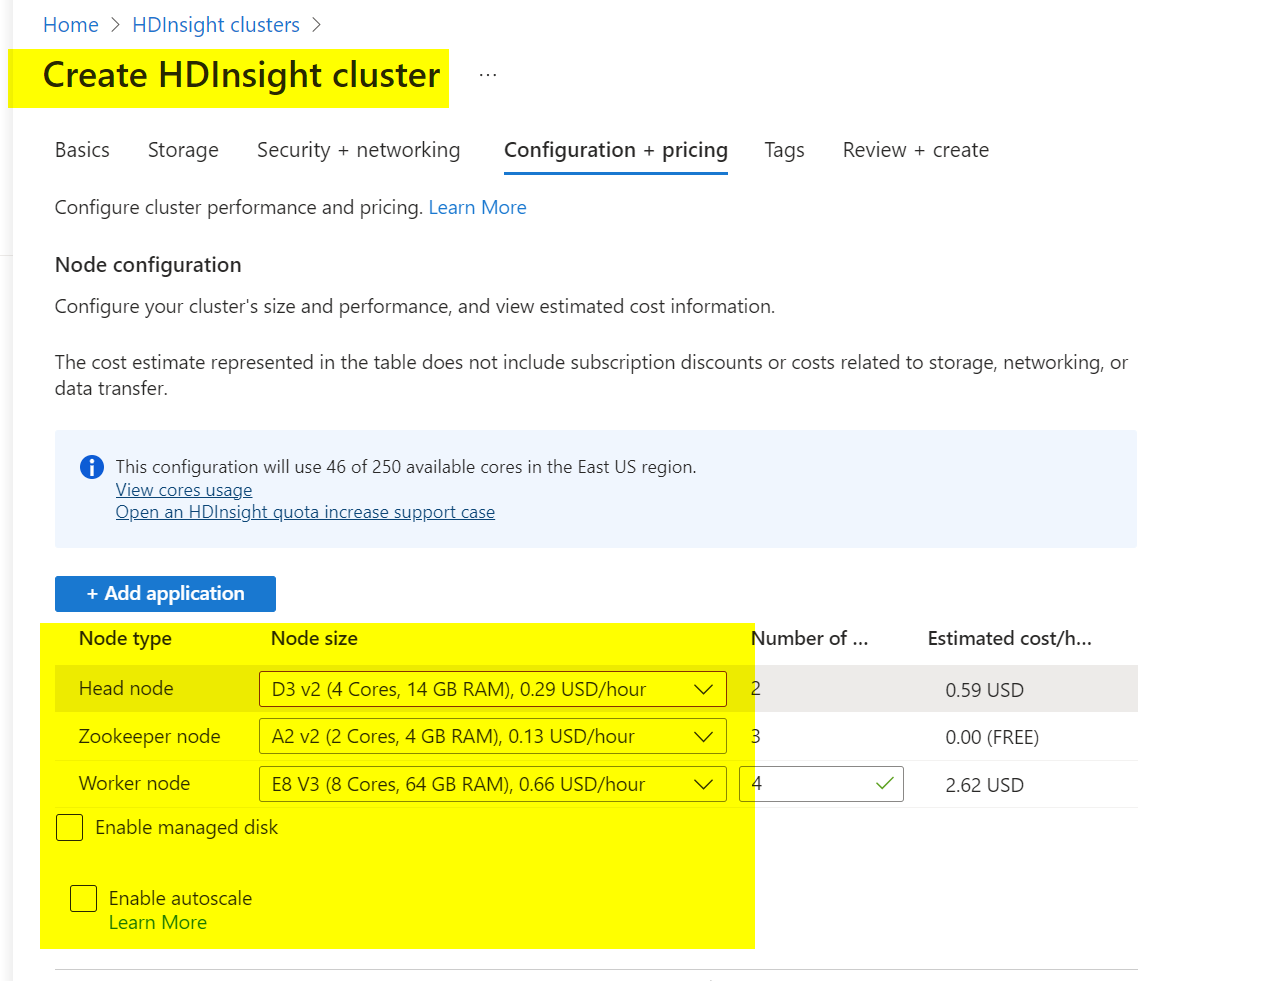Click the Zookeeper node count value 3

point(756,737)
